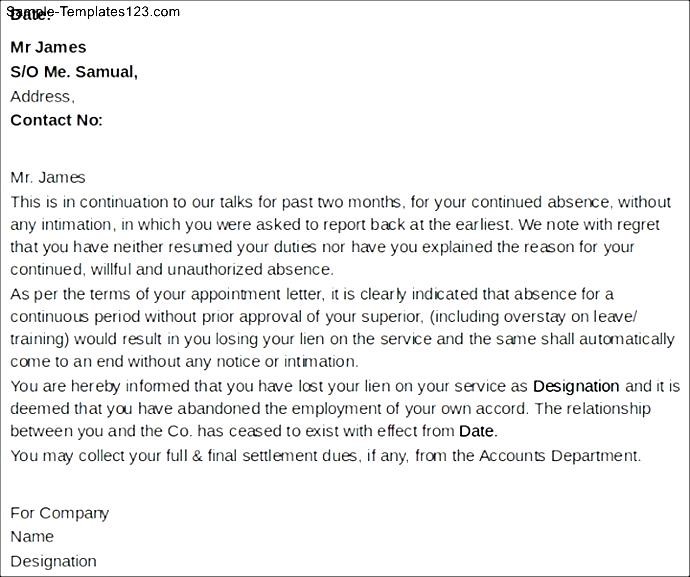Click the 'Name' signature placeholder
The width and height of the screenshot is (690, 577).
click(x=32, y=537)
